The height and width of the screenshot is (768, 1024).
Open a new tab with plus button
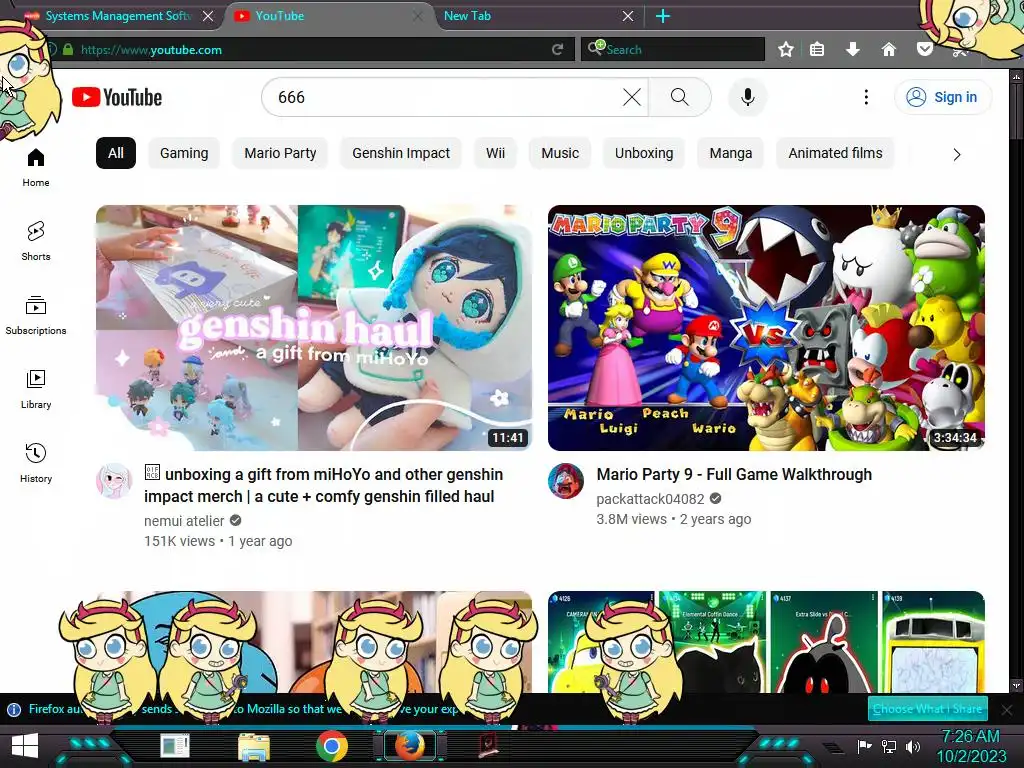point(663,16)
